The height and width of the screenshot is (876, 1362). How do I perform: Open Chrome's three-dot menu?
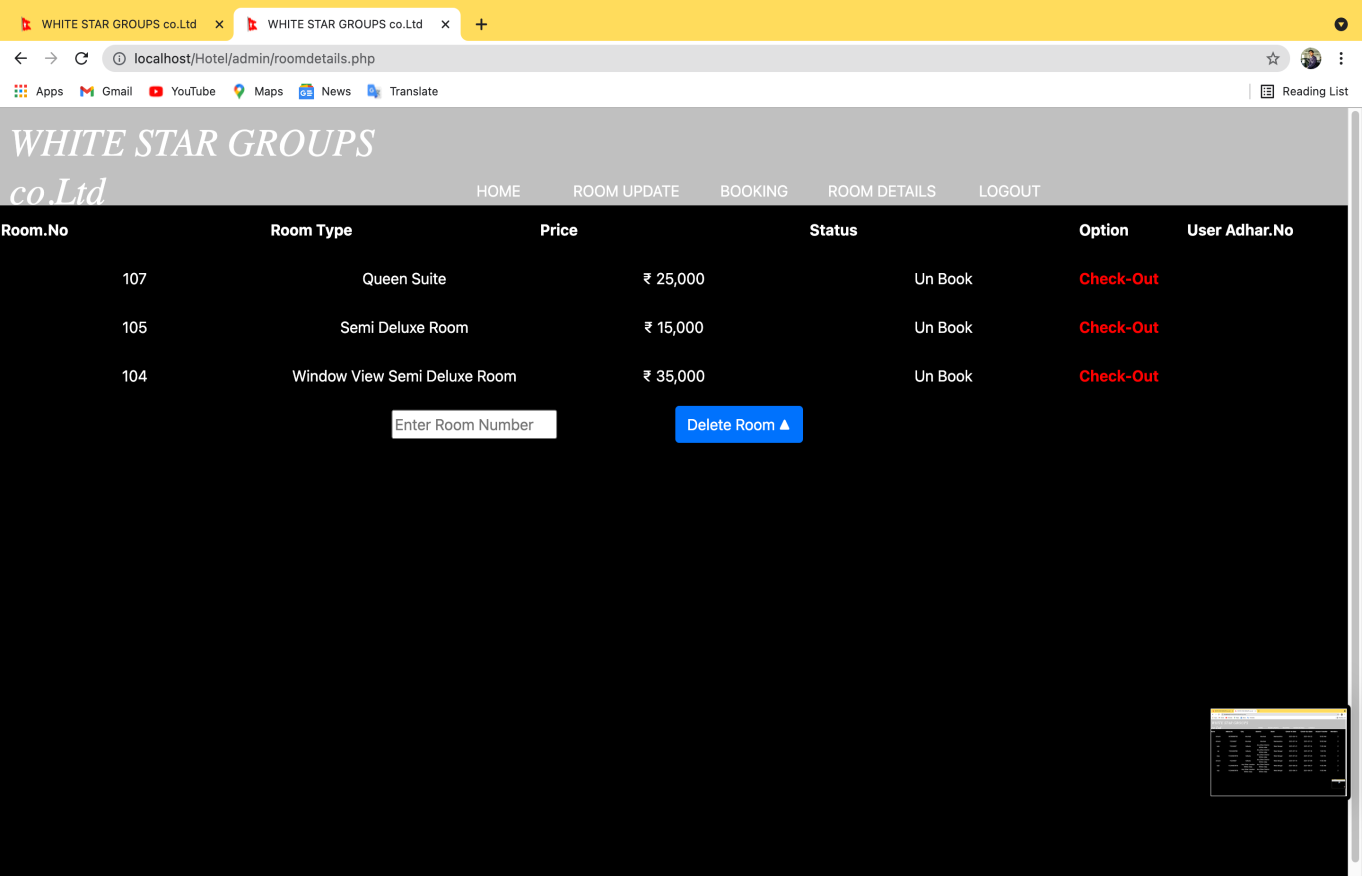coord(1341,58)
